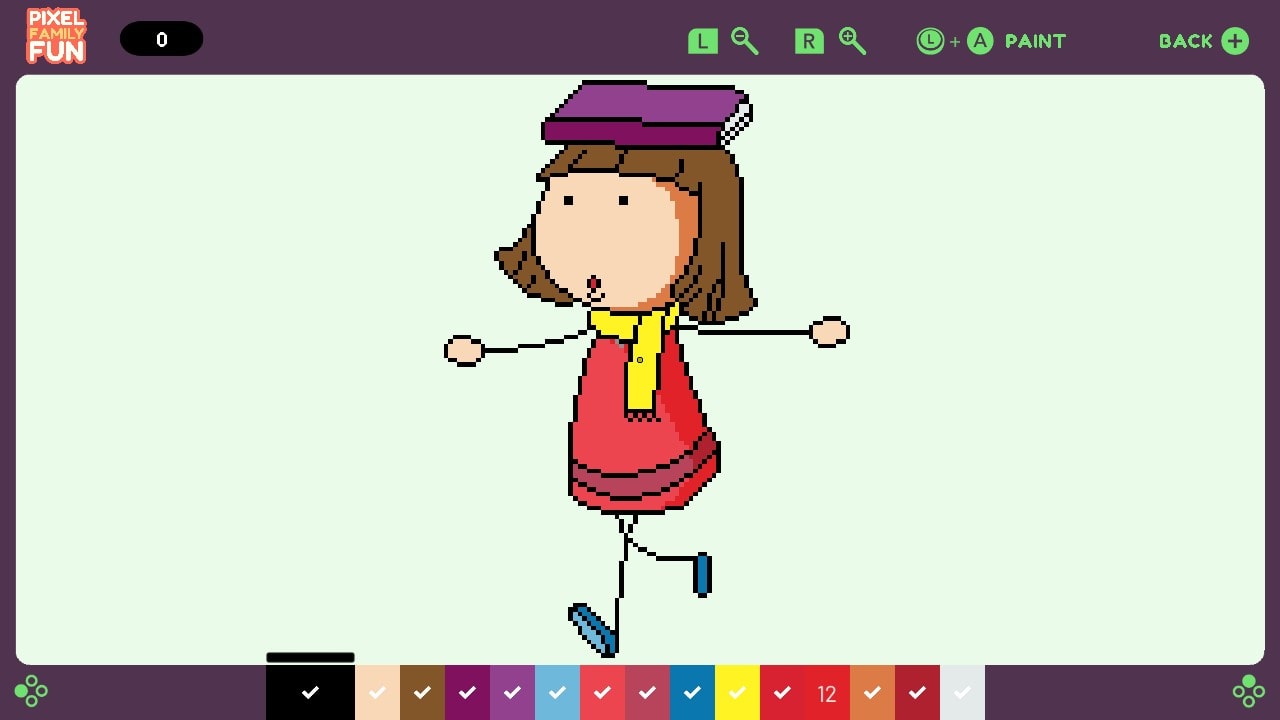
Task: Select the yellow color swatch
Action: pos(737,691)
